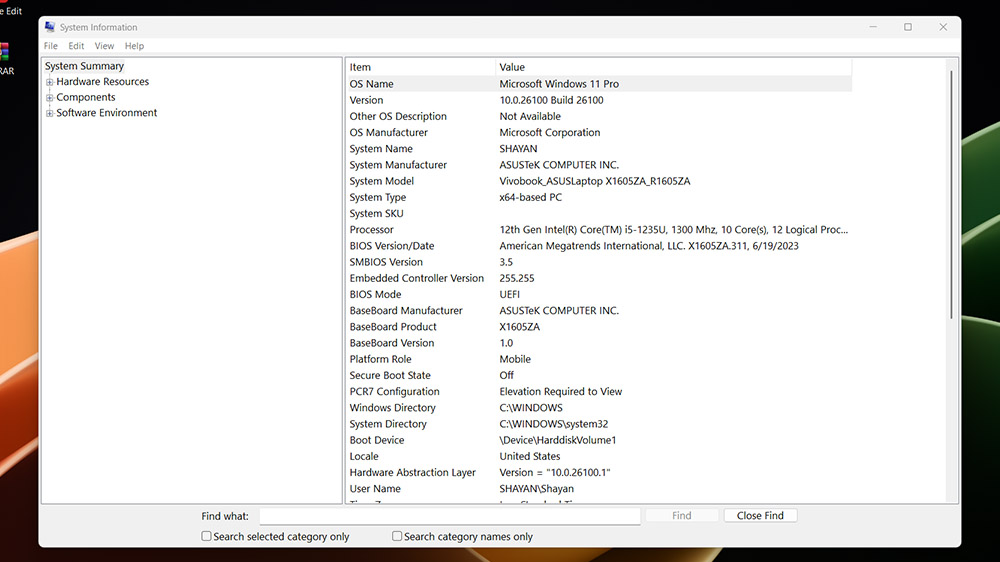Select the System Name row
This screenshot has height=562, width=1000.
point(599,149)
